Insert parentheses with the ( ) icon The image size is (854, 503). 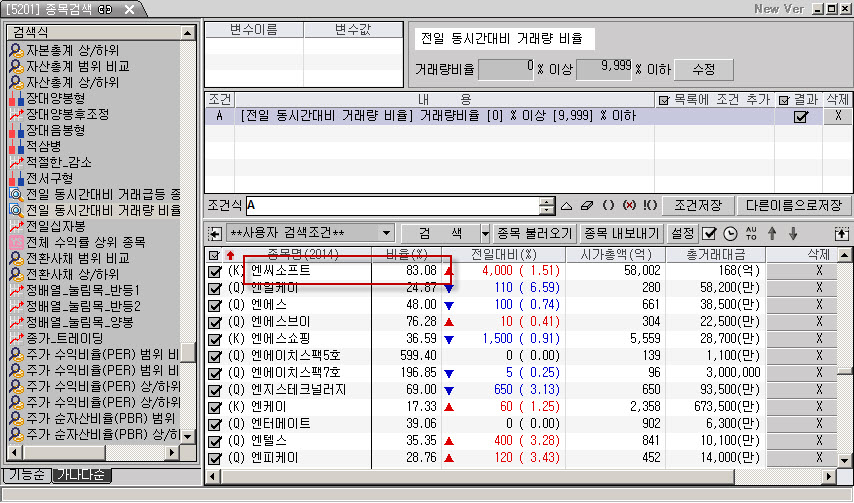[608, 205]
